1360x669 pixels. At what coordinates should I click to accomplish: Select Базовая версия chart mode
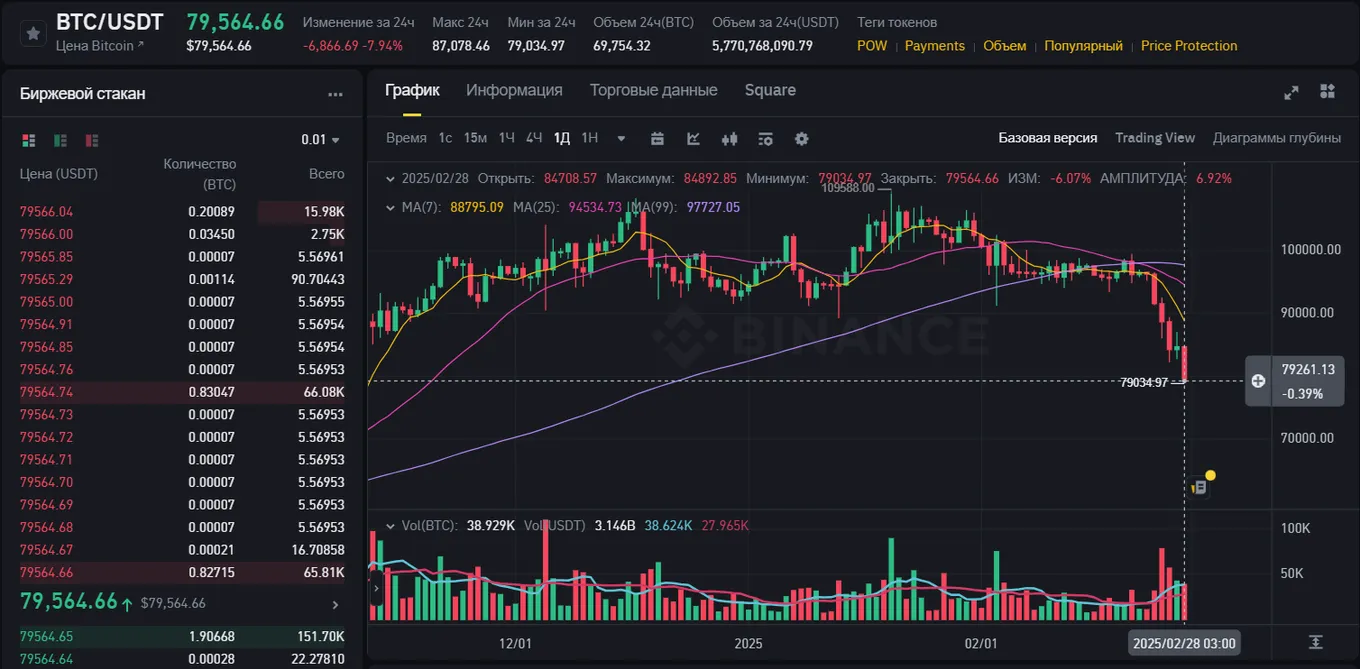pos(1048,138)
